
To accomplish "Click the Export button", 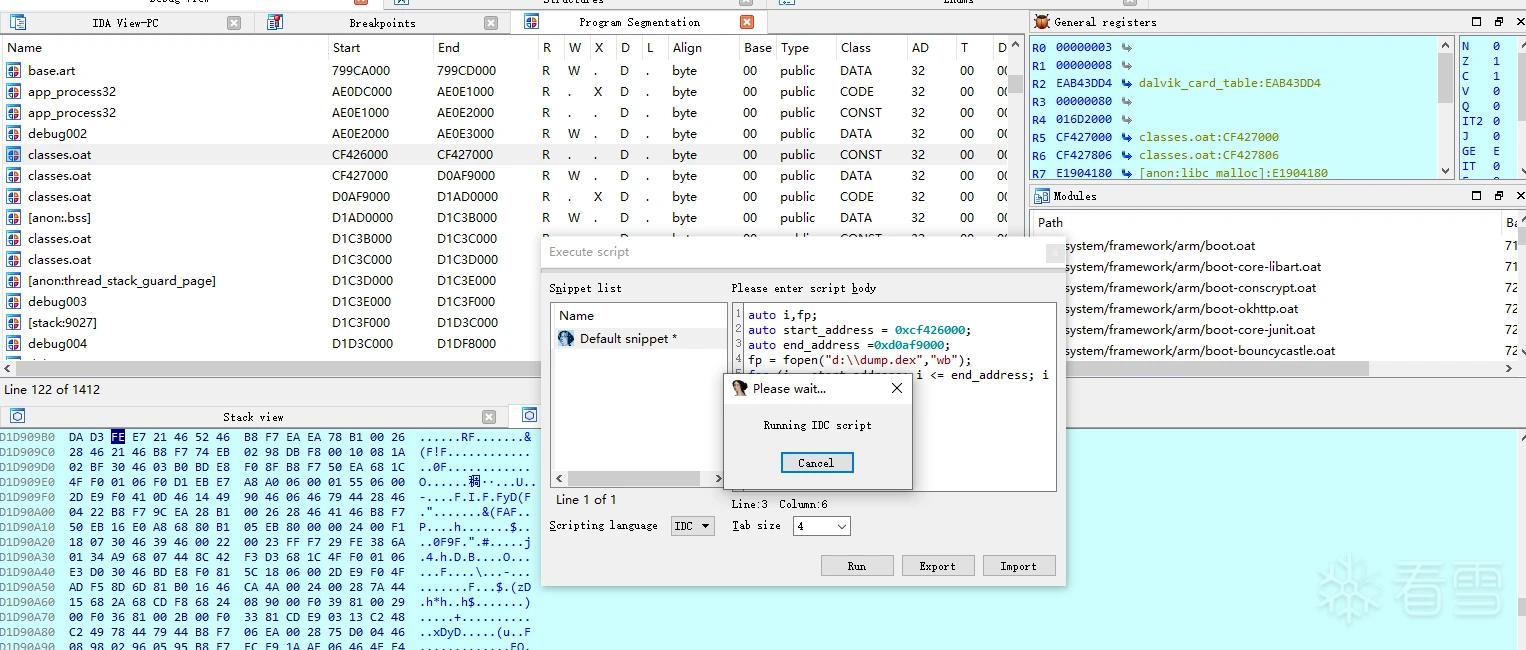I will (937, 566).
